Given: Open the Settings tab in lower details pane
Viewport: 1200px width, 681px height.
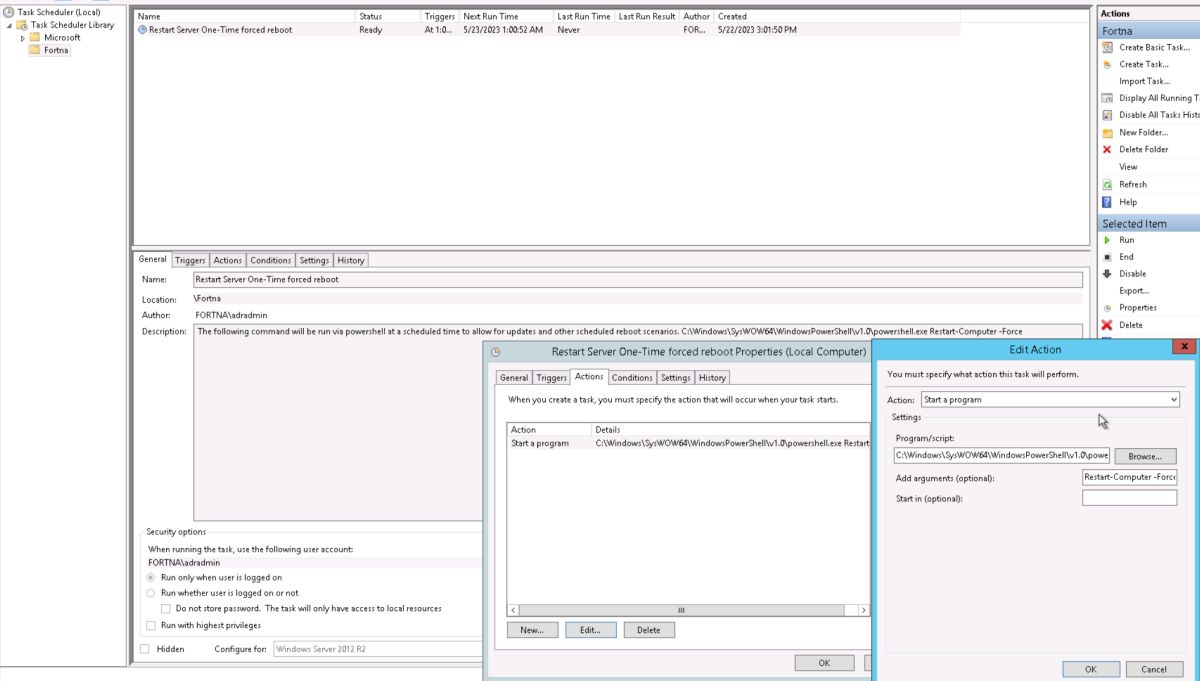Looking at the screenshot, I should 314,260.
